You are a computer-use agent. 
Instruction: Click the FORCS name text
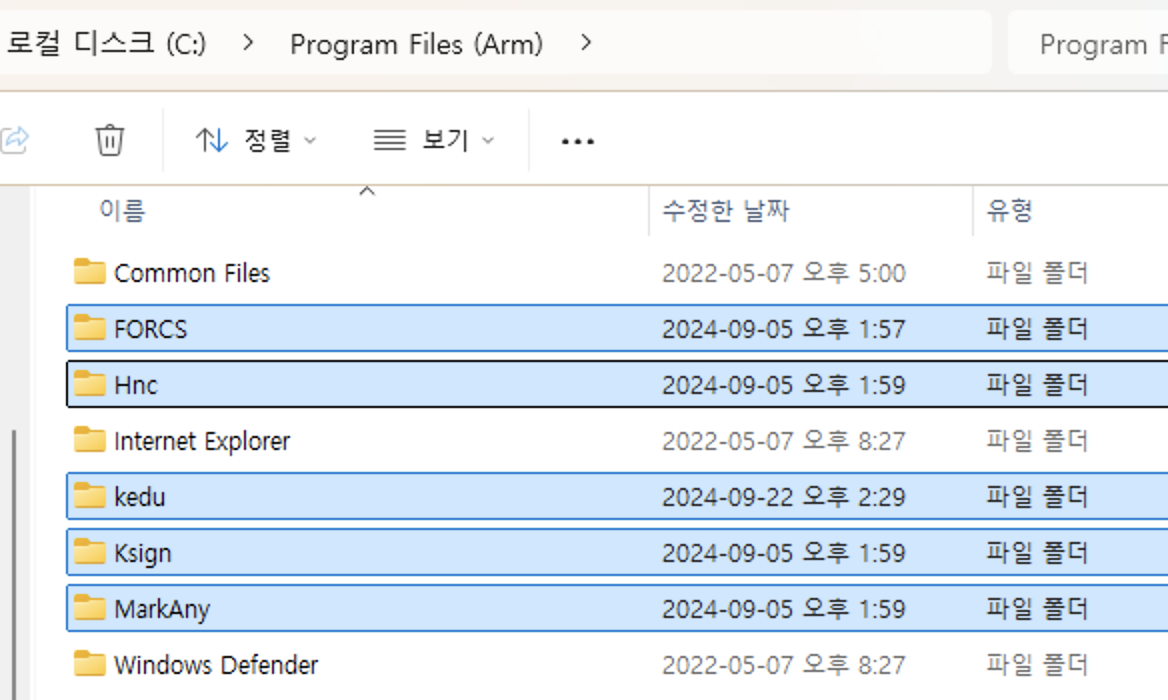pos(150,329)
